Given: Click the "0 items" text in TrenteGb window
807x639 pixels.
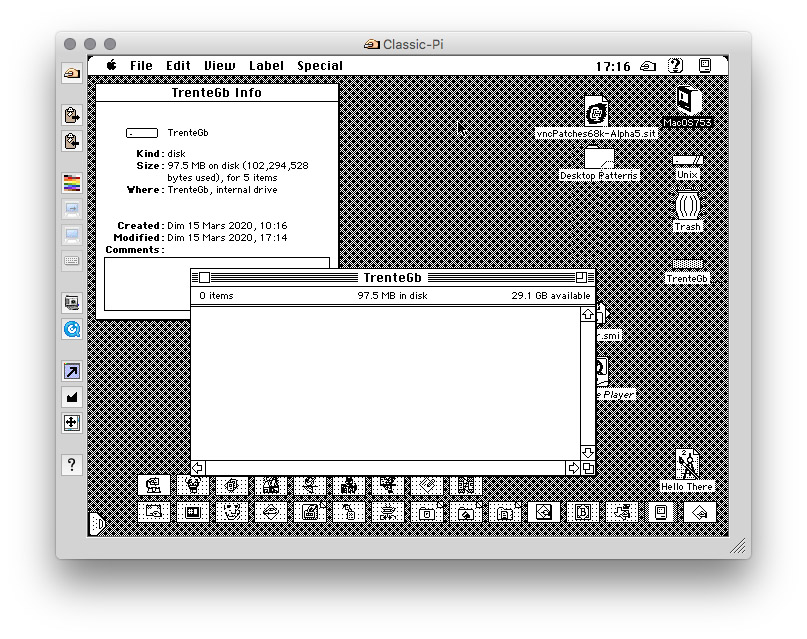Looking at the screenshot, I should tap(216, 296).
